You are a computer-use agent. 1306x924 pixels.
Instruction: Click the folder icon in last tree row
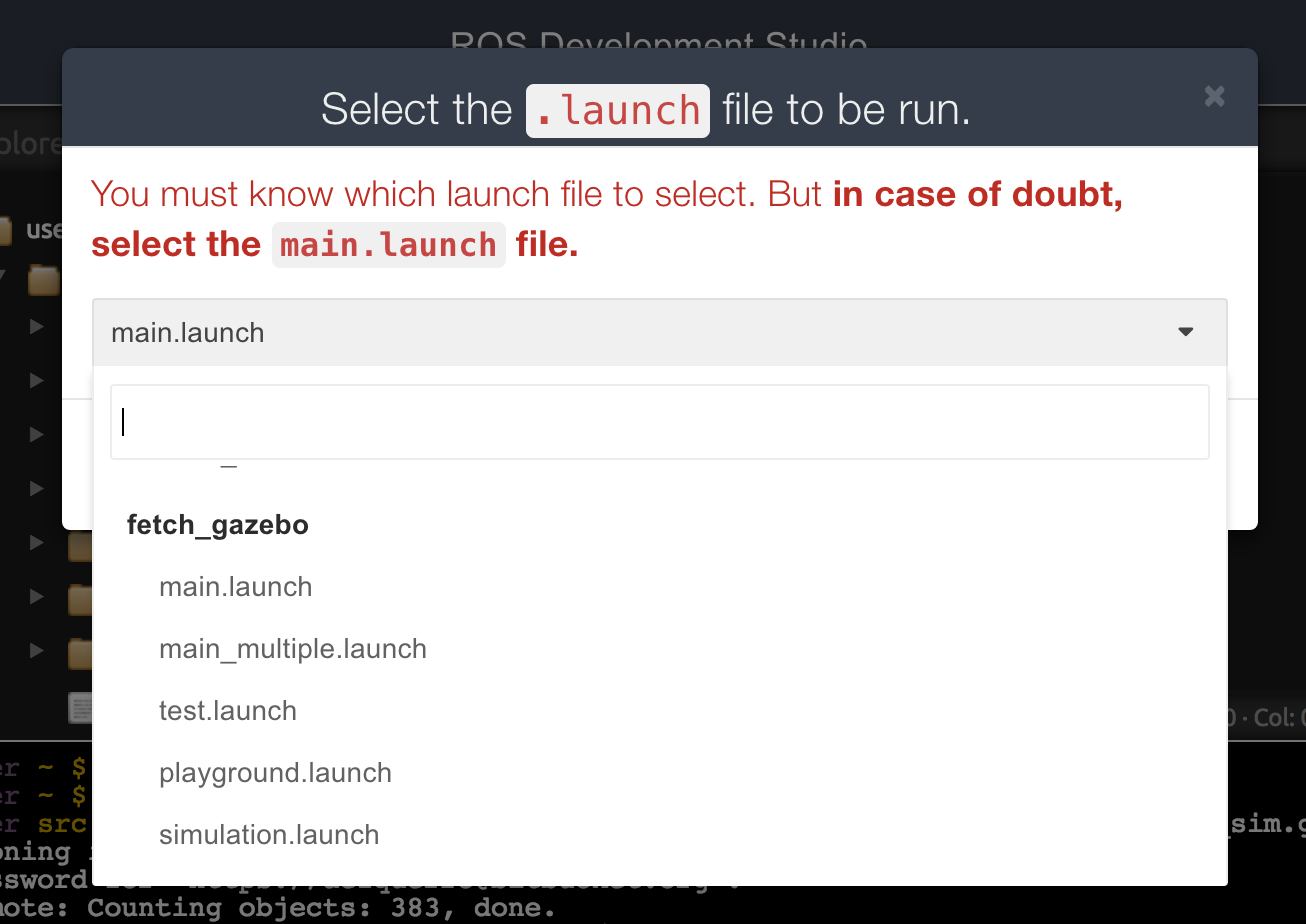click(x=80, y=653)
